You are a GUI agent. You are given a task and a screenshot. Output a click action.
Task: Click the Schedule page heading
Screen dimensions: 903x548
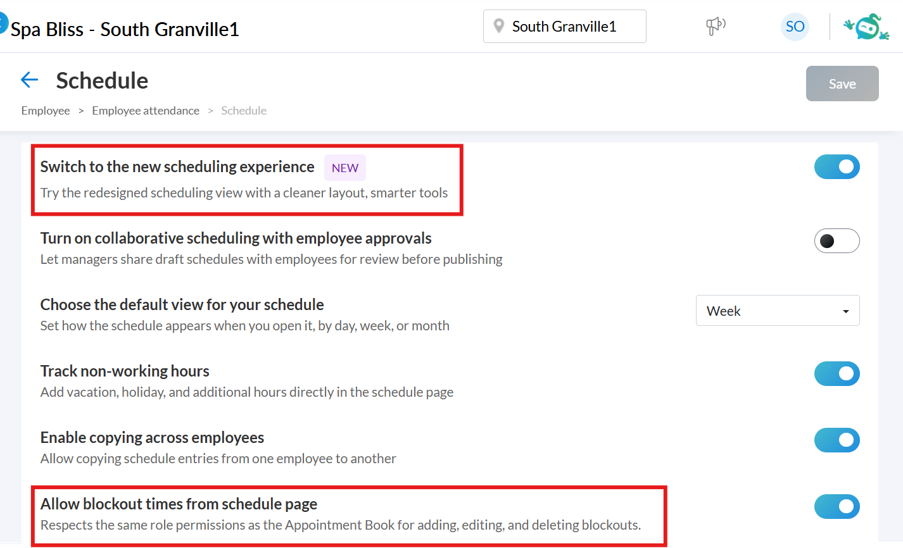click(x=102, y=81)
